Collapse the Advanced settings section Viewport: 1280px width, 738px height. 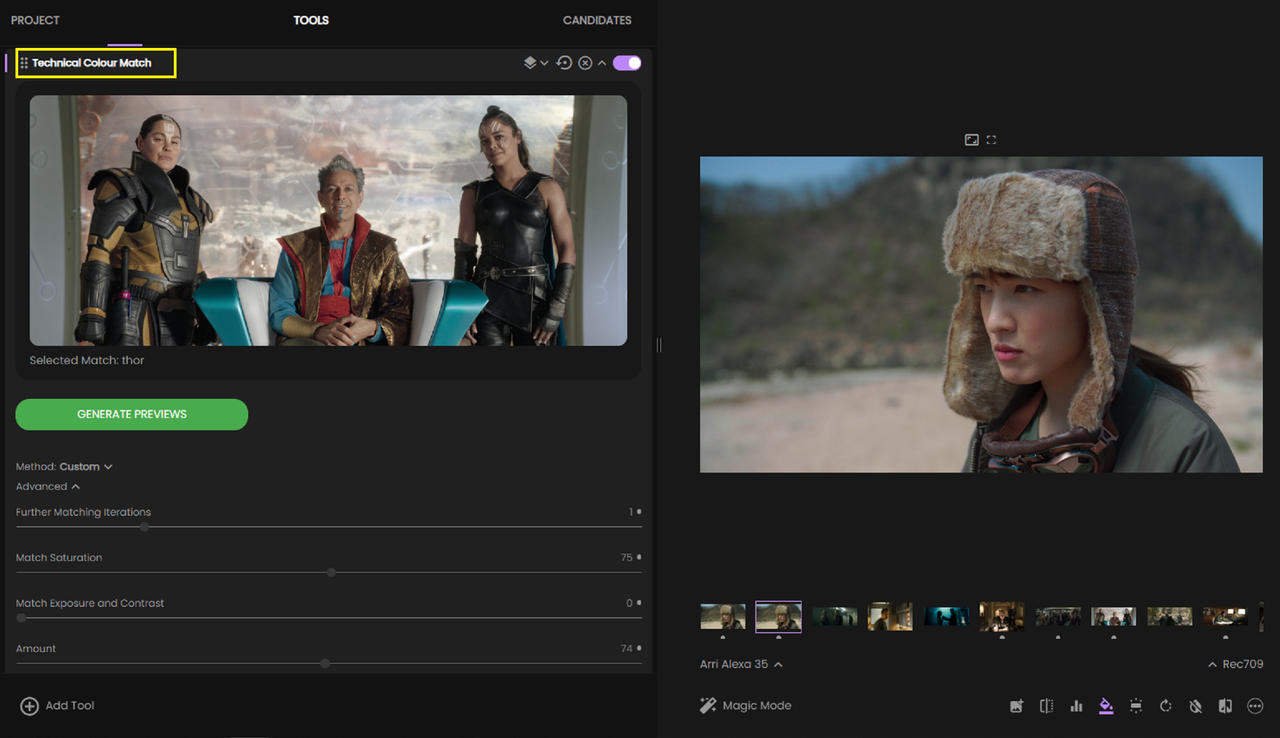48,487
